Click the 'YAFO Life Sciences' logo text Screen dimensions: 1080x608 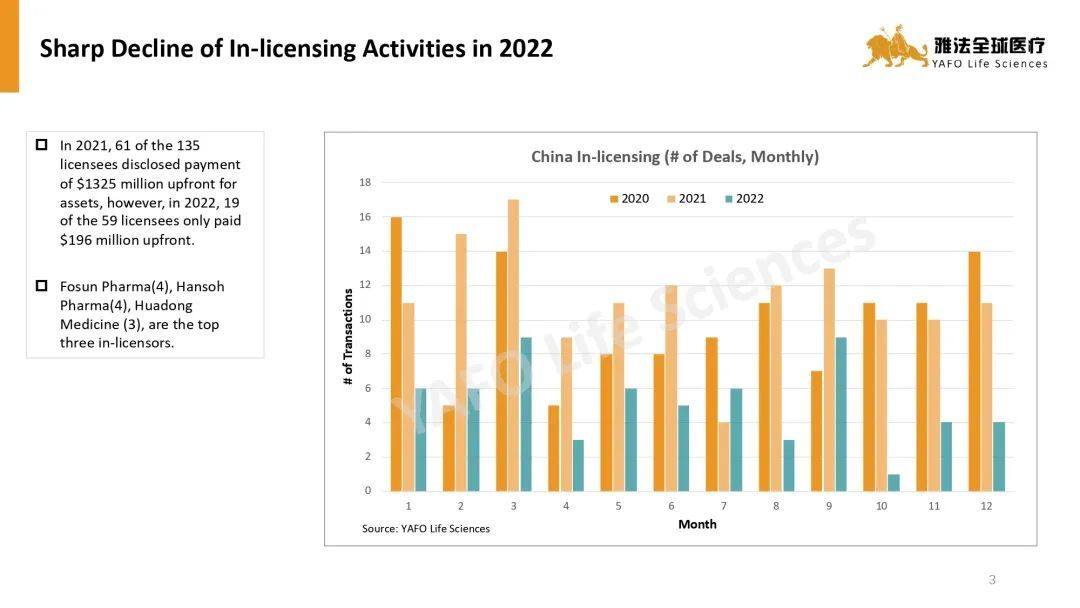pyautogui.click(x=990, y=64)
